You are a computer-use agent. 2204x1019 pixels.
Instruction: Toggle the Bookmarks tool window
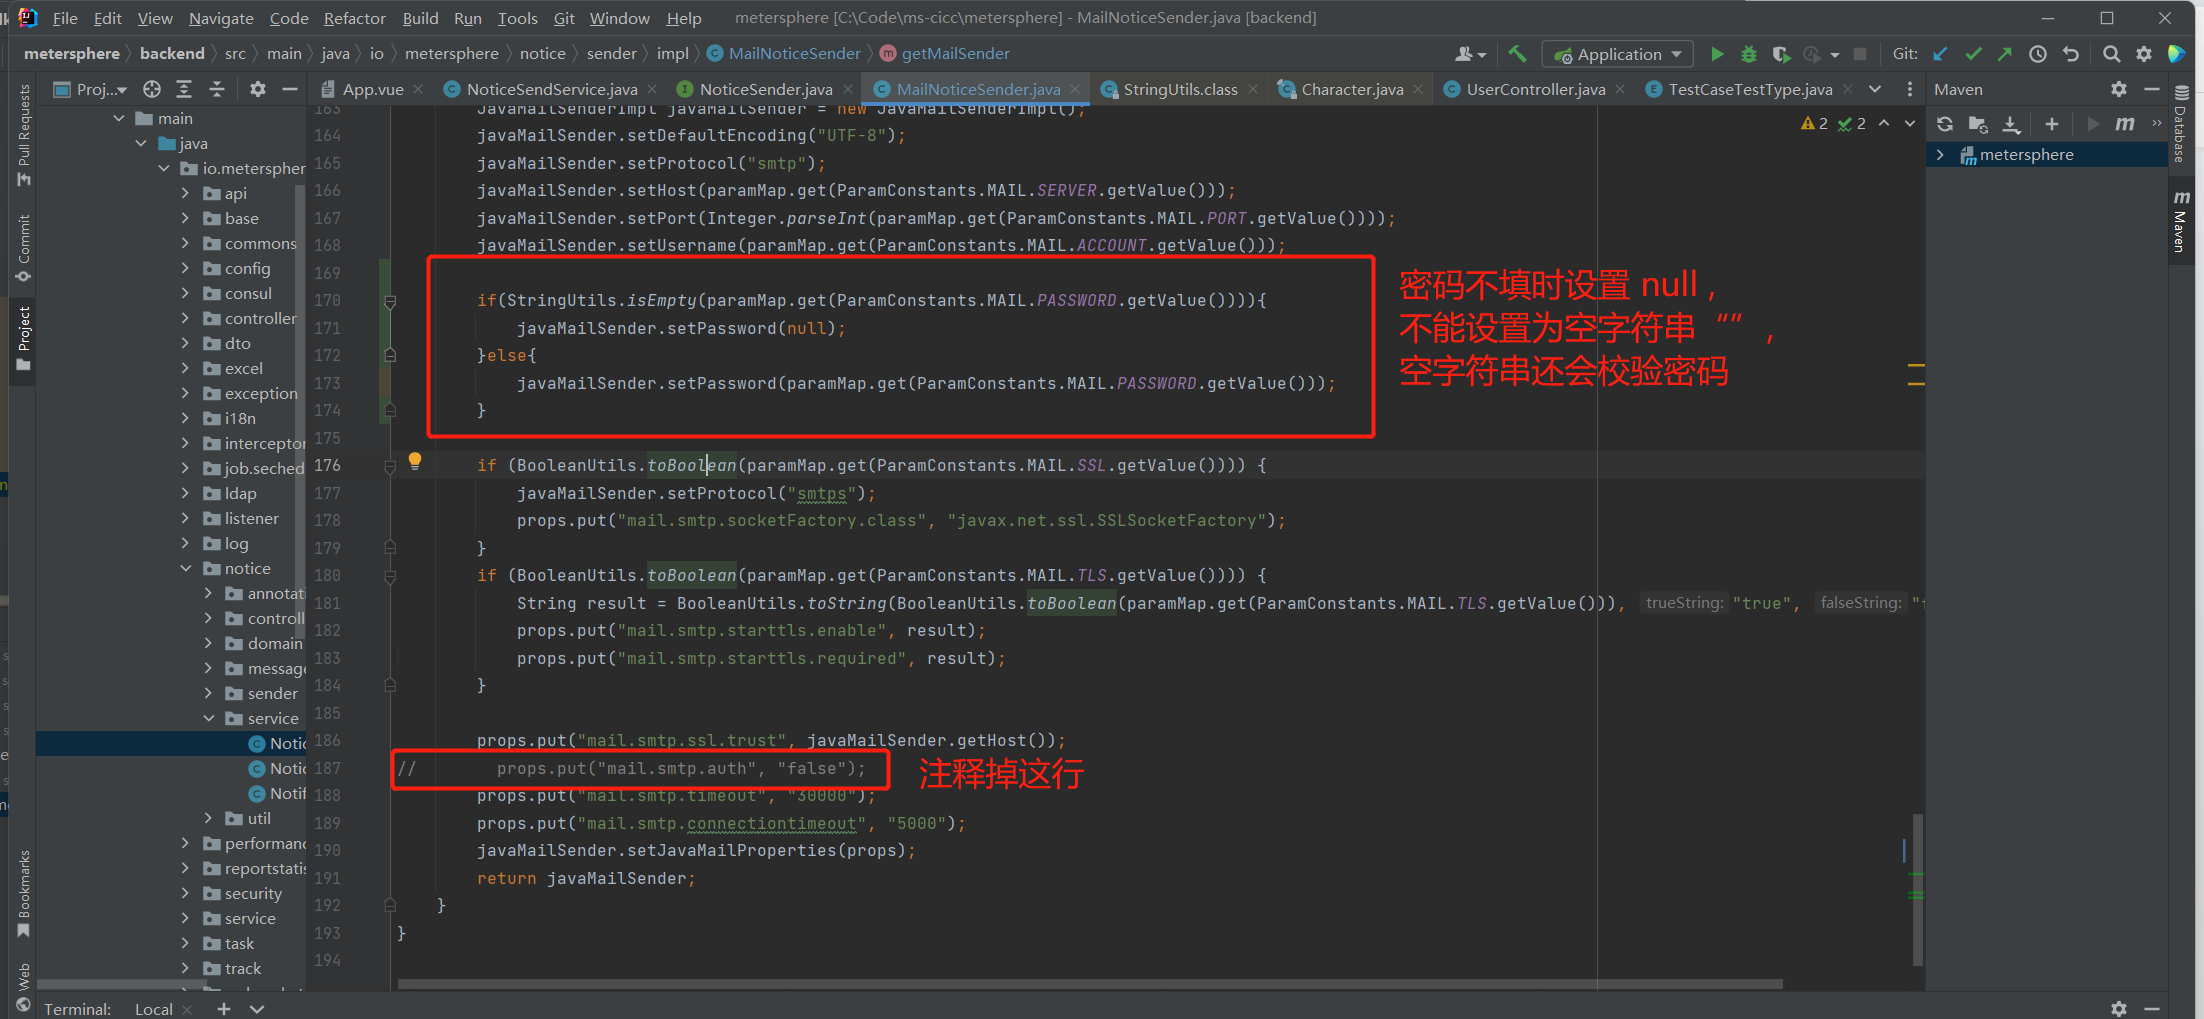24,893
